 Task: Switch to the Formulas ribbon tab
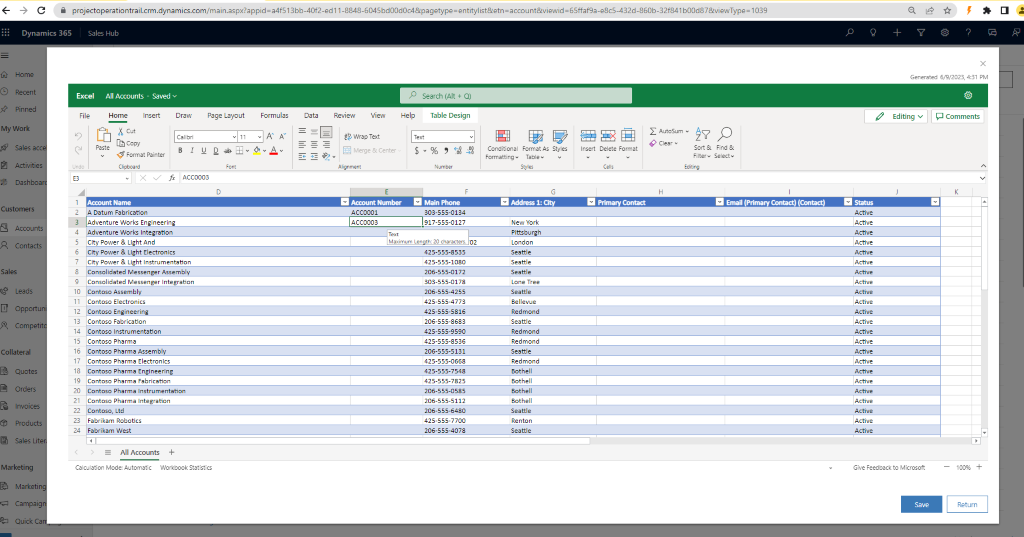(274, 116)
